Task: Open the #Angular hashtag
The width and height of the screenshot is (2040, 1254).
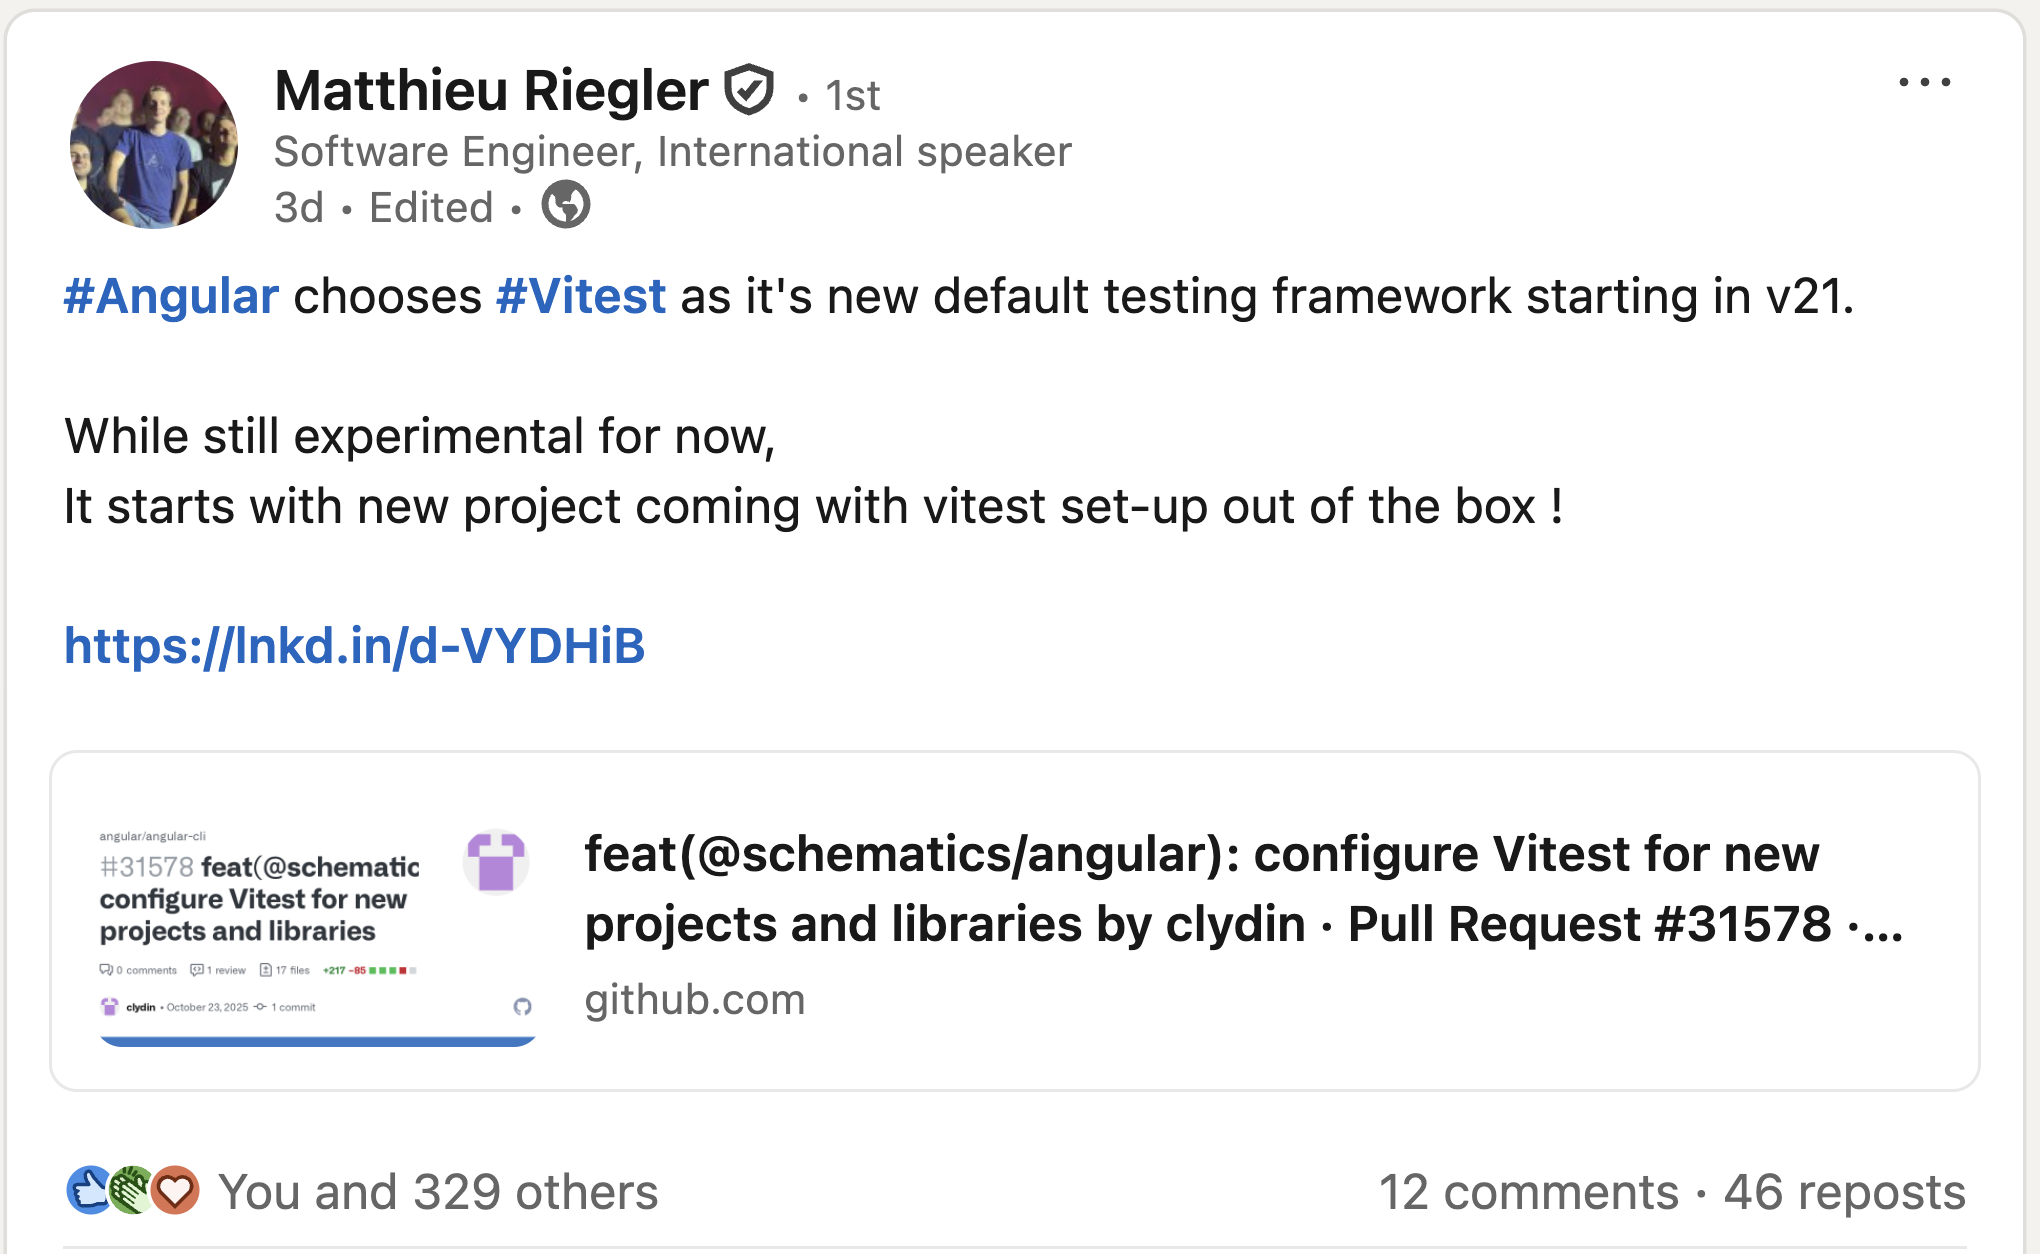Action: click(x=171, y=297)
